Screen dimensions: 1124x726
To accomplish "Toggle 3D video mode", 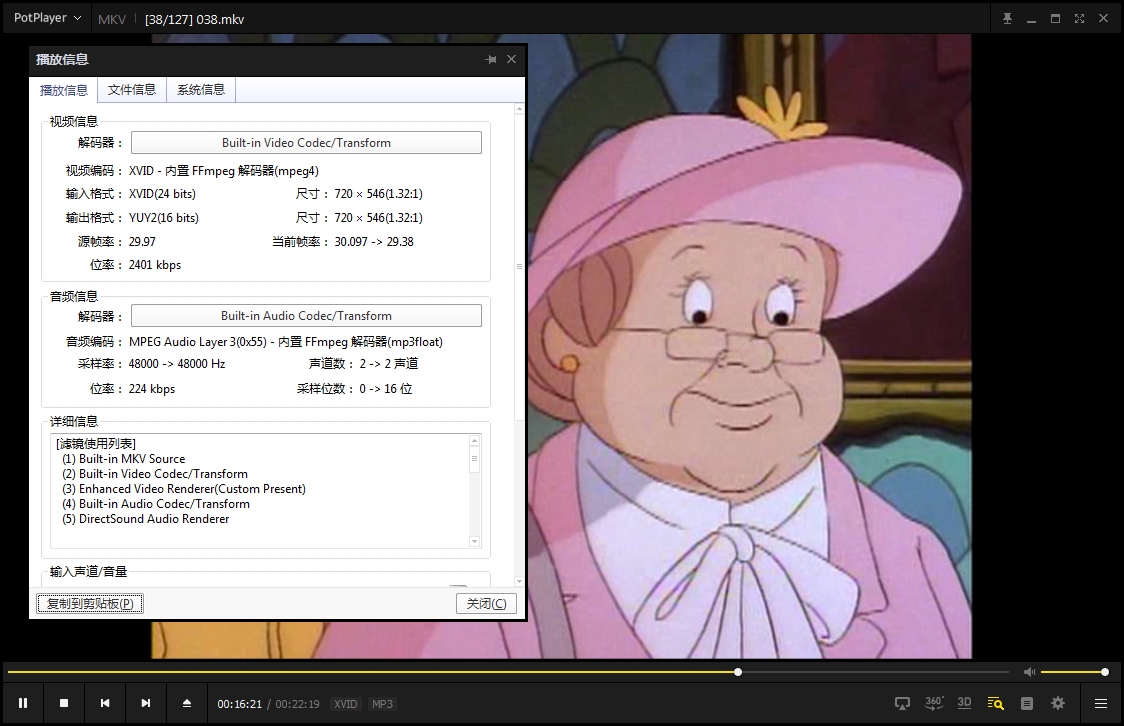I will pos(964,703).
